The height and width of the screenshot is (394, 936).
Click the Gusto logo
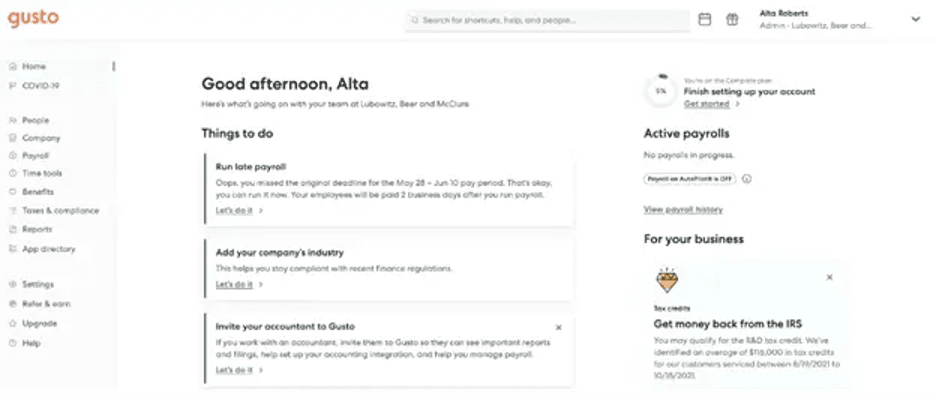pos(33,18)
